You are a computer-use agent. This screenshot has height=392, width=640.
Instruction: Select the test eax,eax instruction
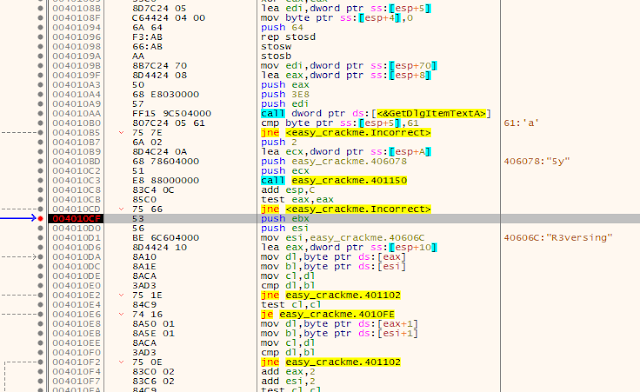tap(298, 200)
